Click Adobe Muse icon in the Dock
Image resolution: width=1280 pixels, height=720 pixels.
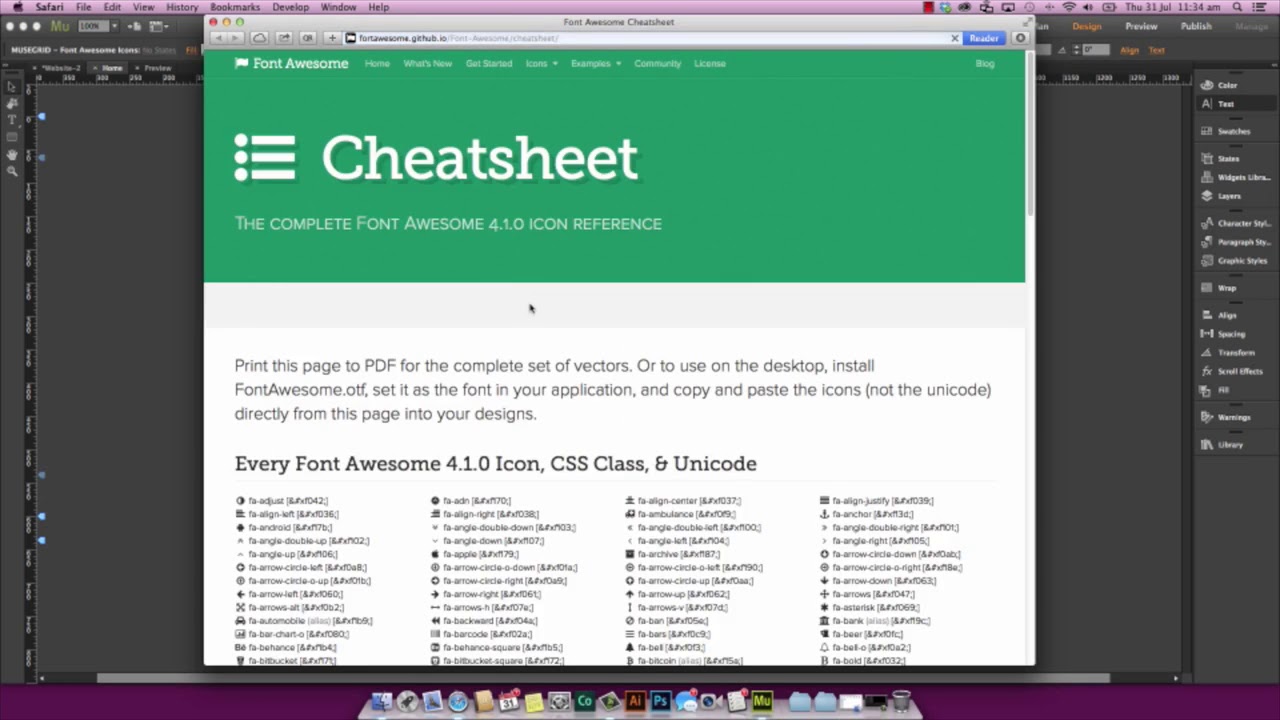(x=762, y=702)
